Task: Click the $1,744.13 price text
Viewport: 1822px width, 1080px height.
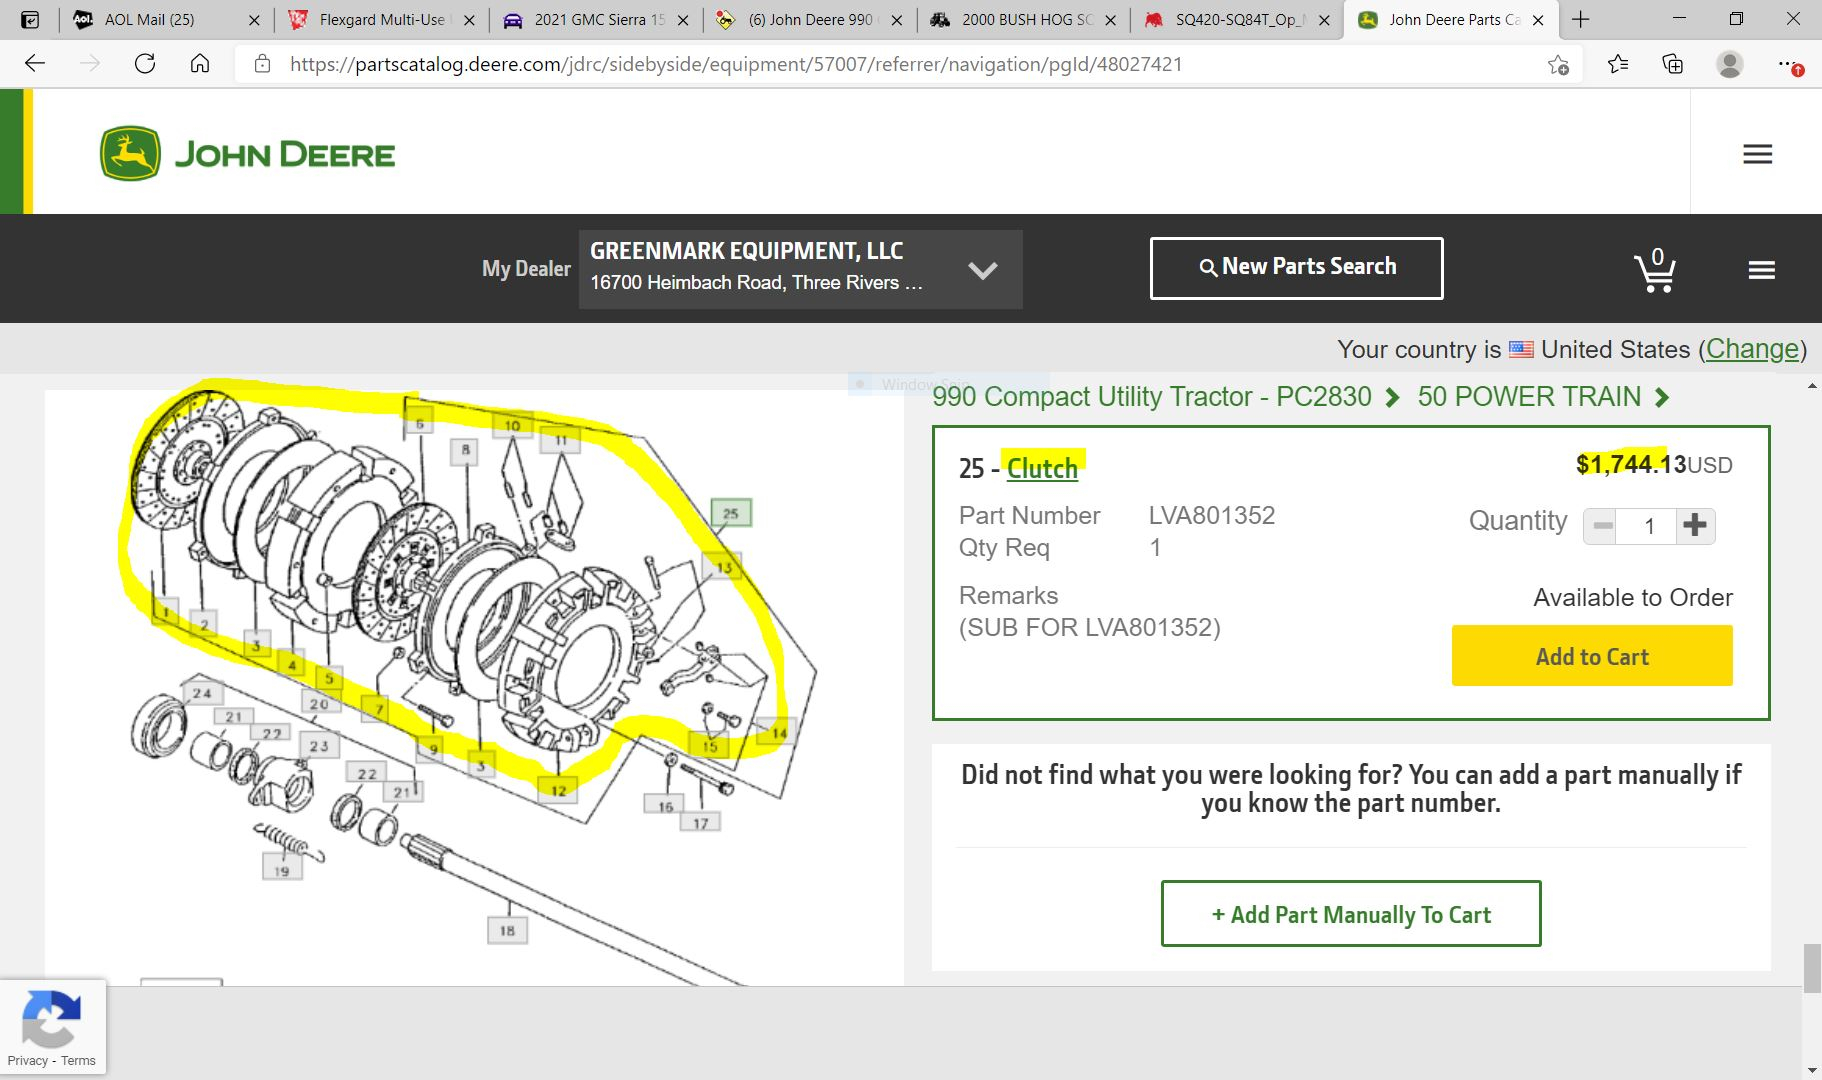Action: (1630, 464)
